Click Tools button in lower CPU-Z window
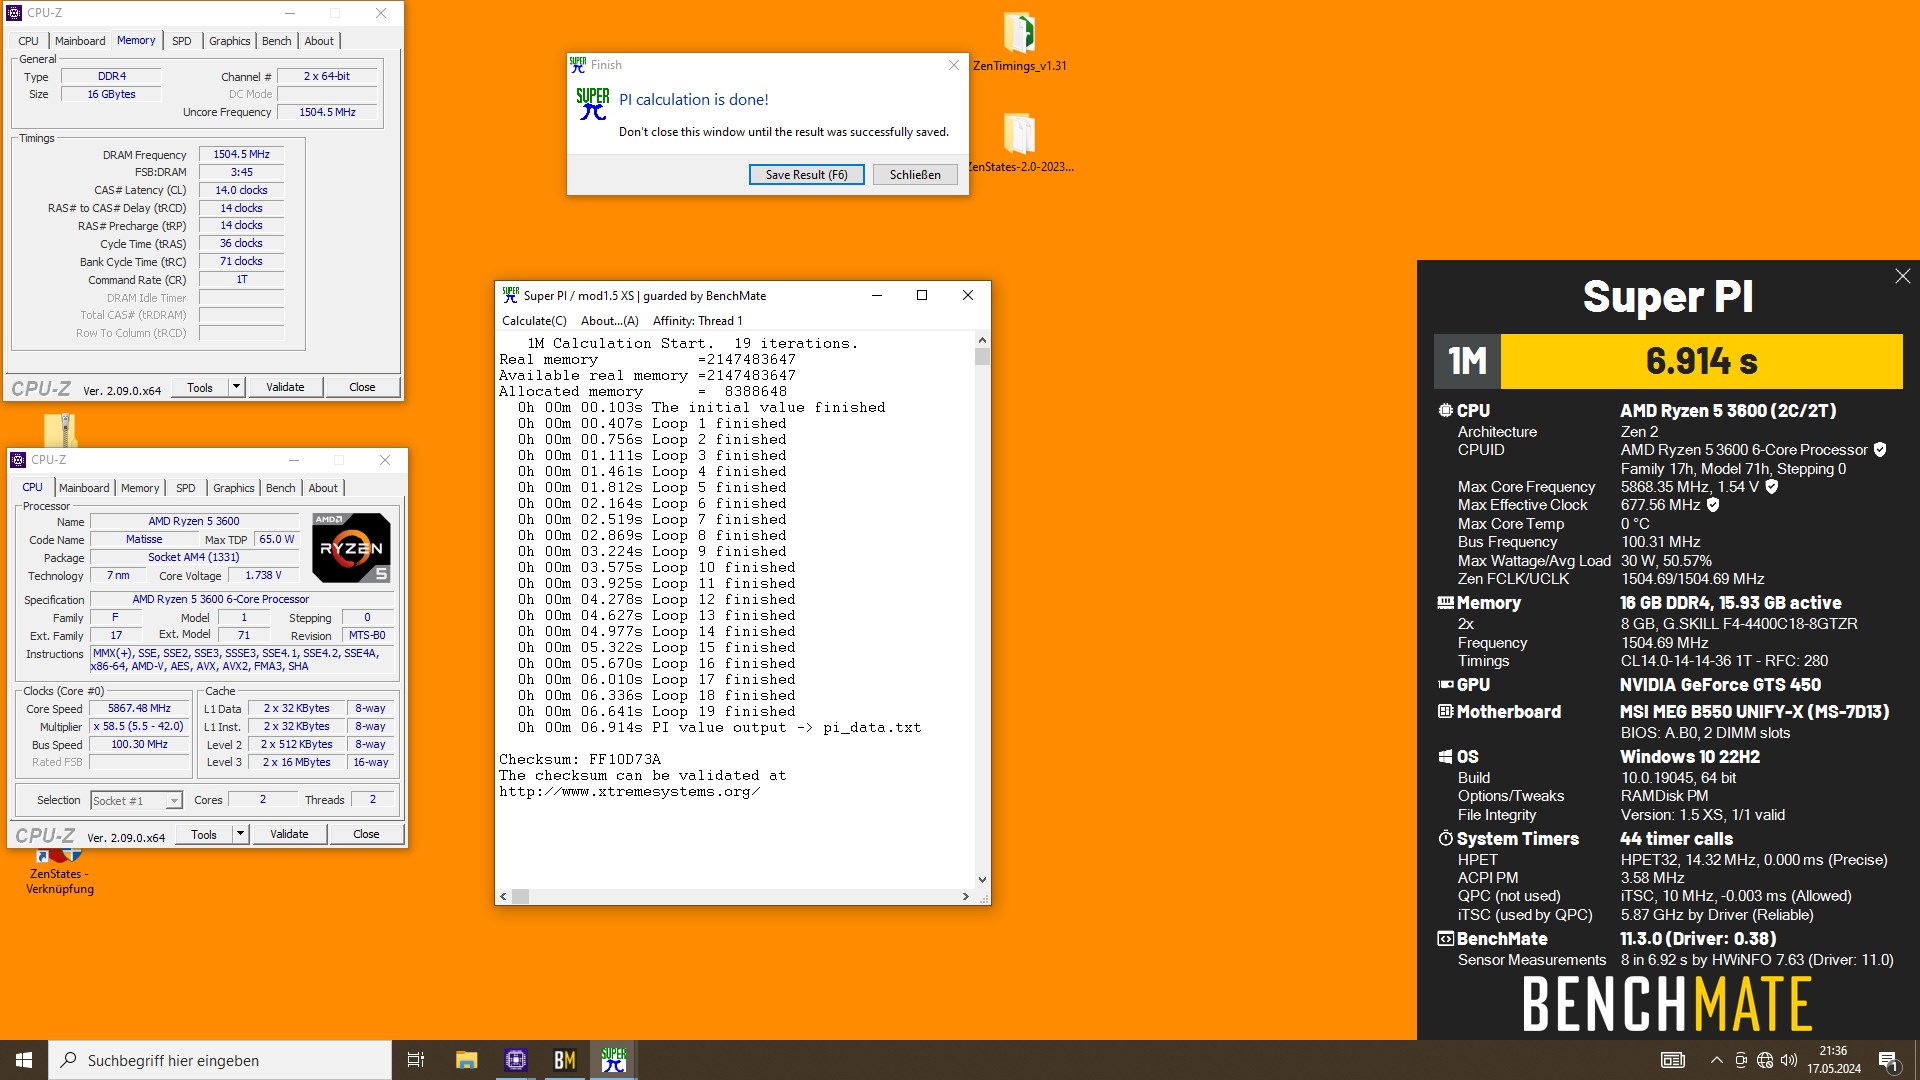Image resolution: width=1920 pixels, height=1080 pixels. pyautogui.click(x=204, y=834)
